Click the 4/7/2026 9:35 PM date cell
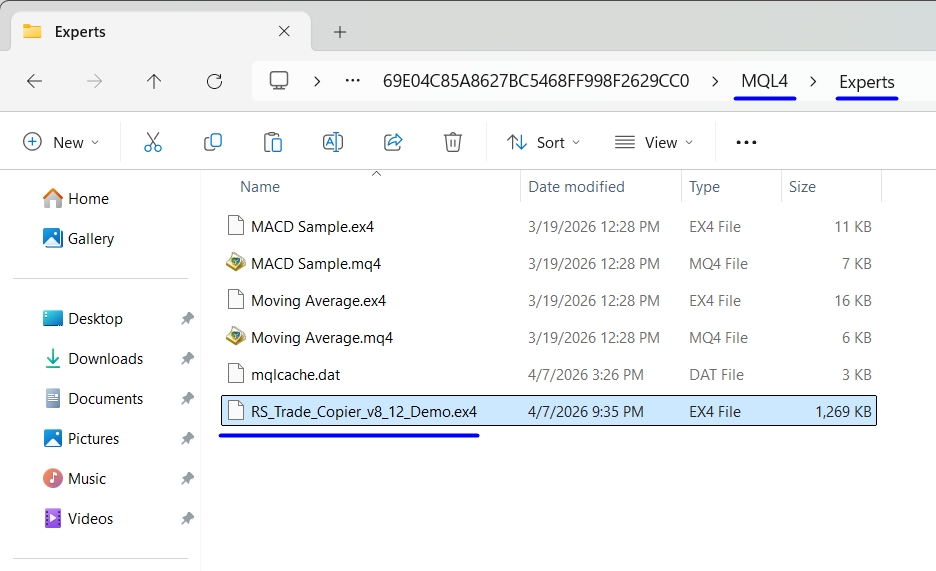This screenshot has width=936, height=571. 586,412
